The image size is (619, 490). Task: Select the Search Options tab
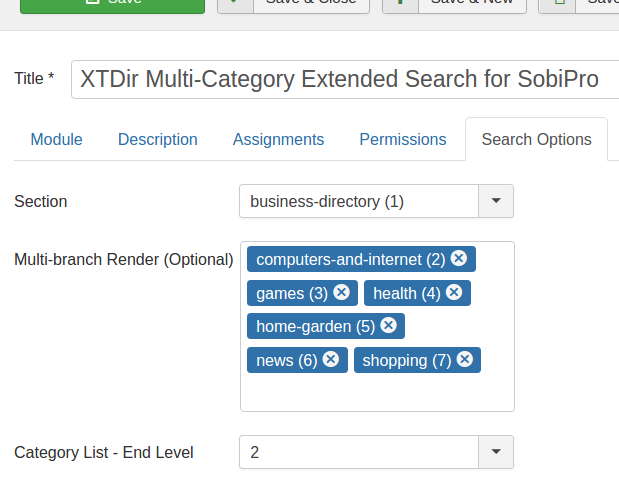(536, 139)
